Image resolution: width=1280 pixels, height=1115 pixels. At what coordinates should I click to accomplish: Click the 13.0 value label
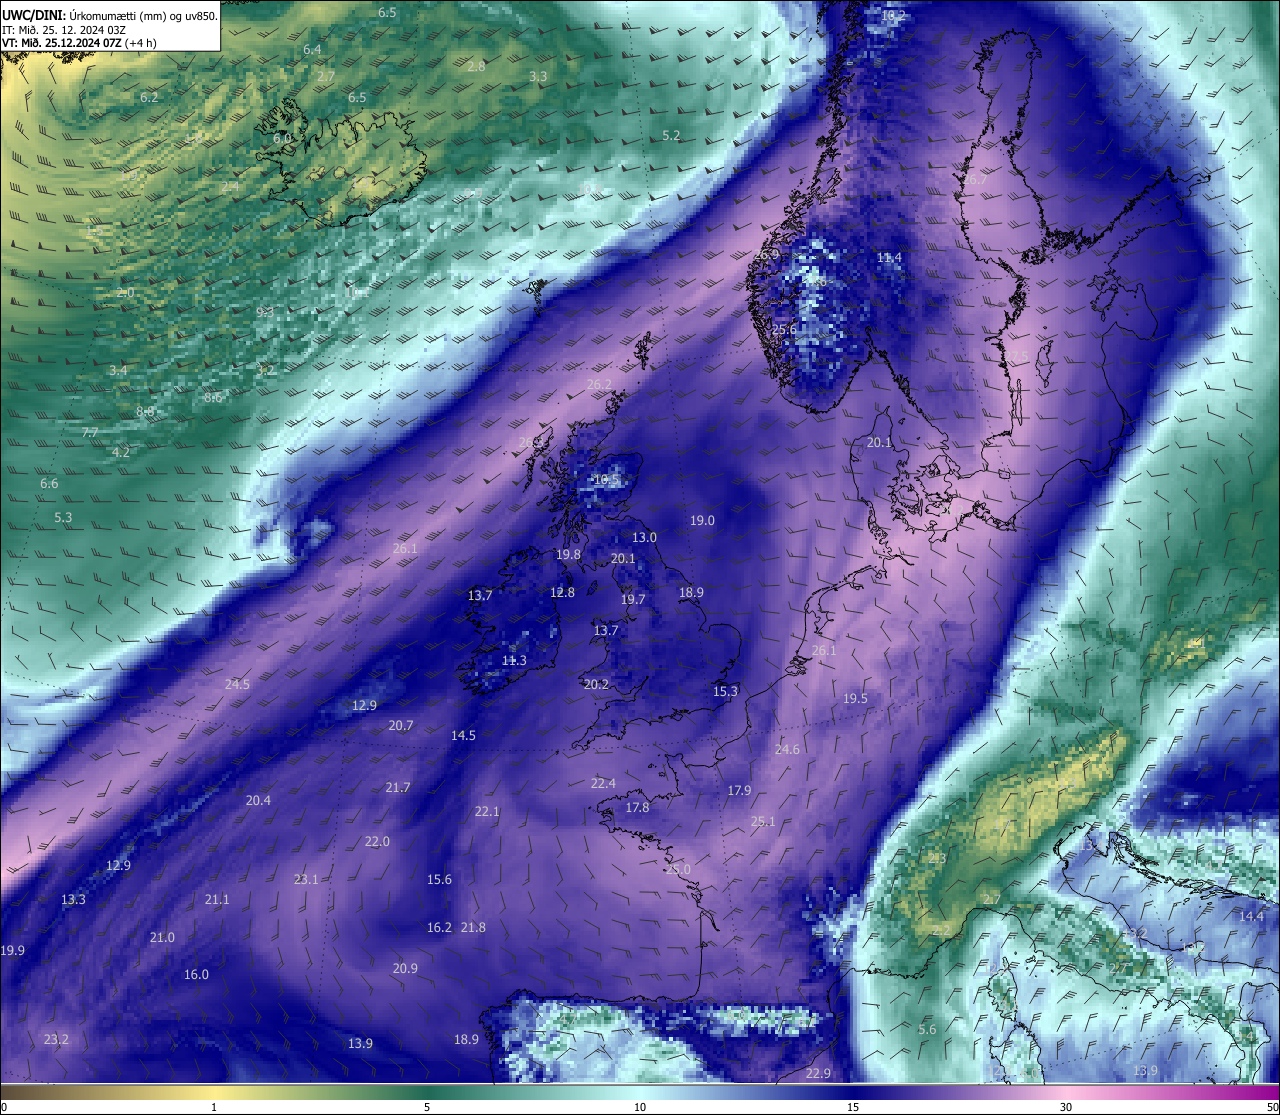[644, 537]
